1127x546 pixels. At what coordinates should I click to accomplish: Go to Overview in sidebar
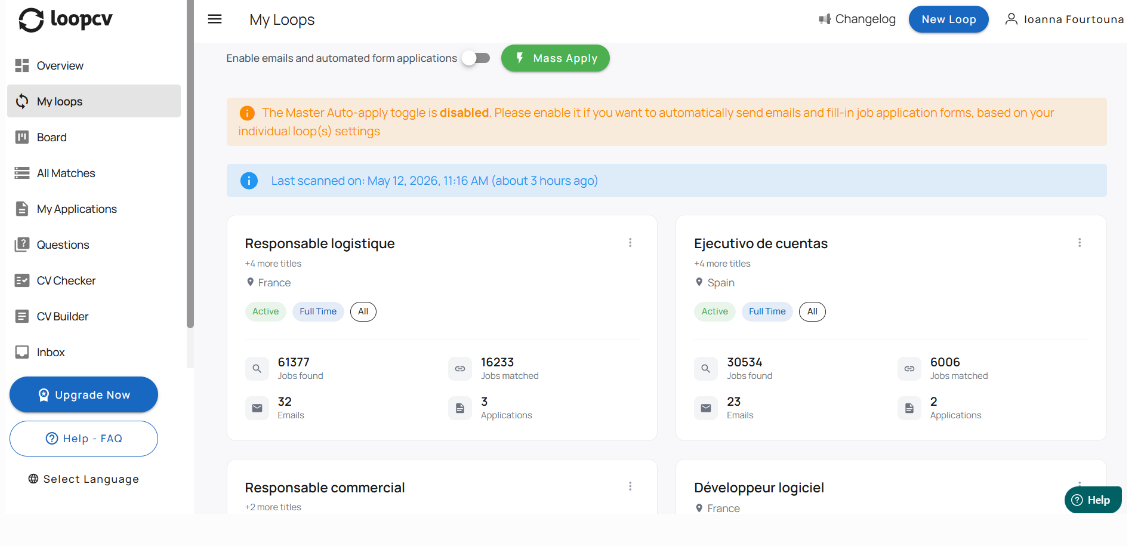pyautogui.click(x=93, y=65)
